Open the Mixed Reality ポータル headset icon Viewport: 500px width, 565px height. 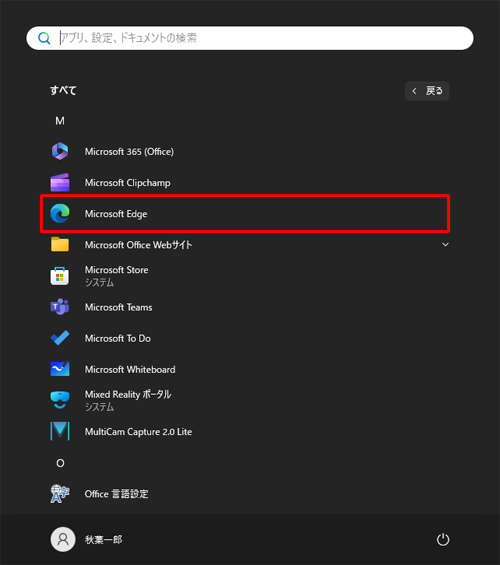click(60, 400)
